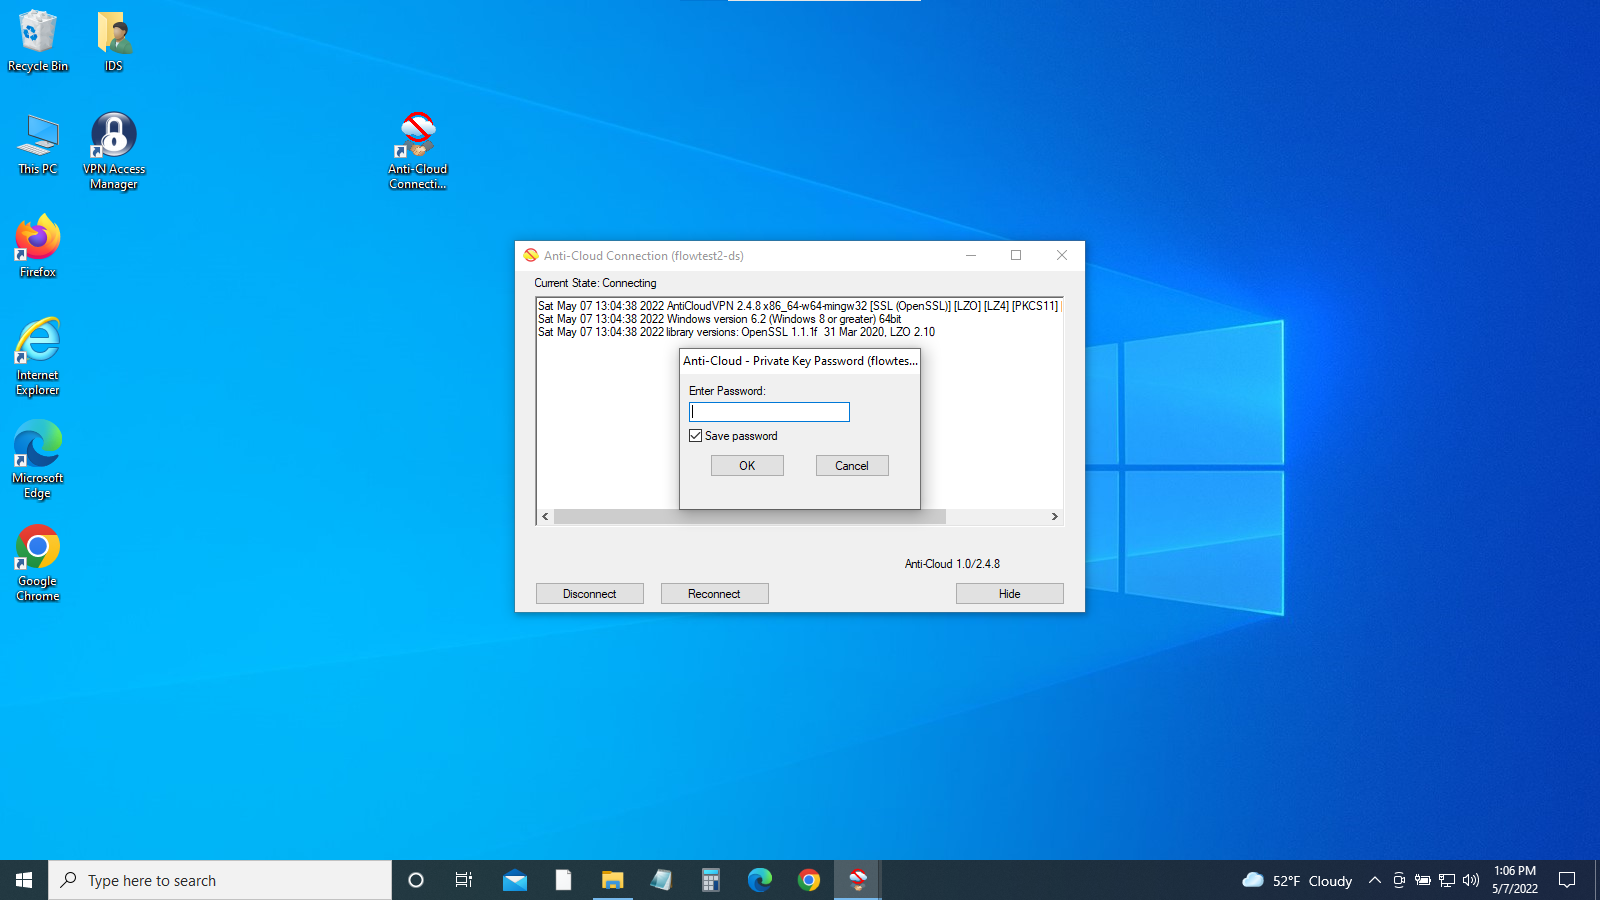The height and width of the screenshot is (900, 1600).
Task: Open the notification center icon
Action: point(1567,880)
